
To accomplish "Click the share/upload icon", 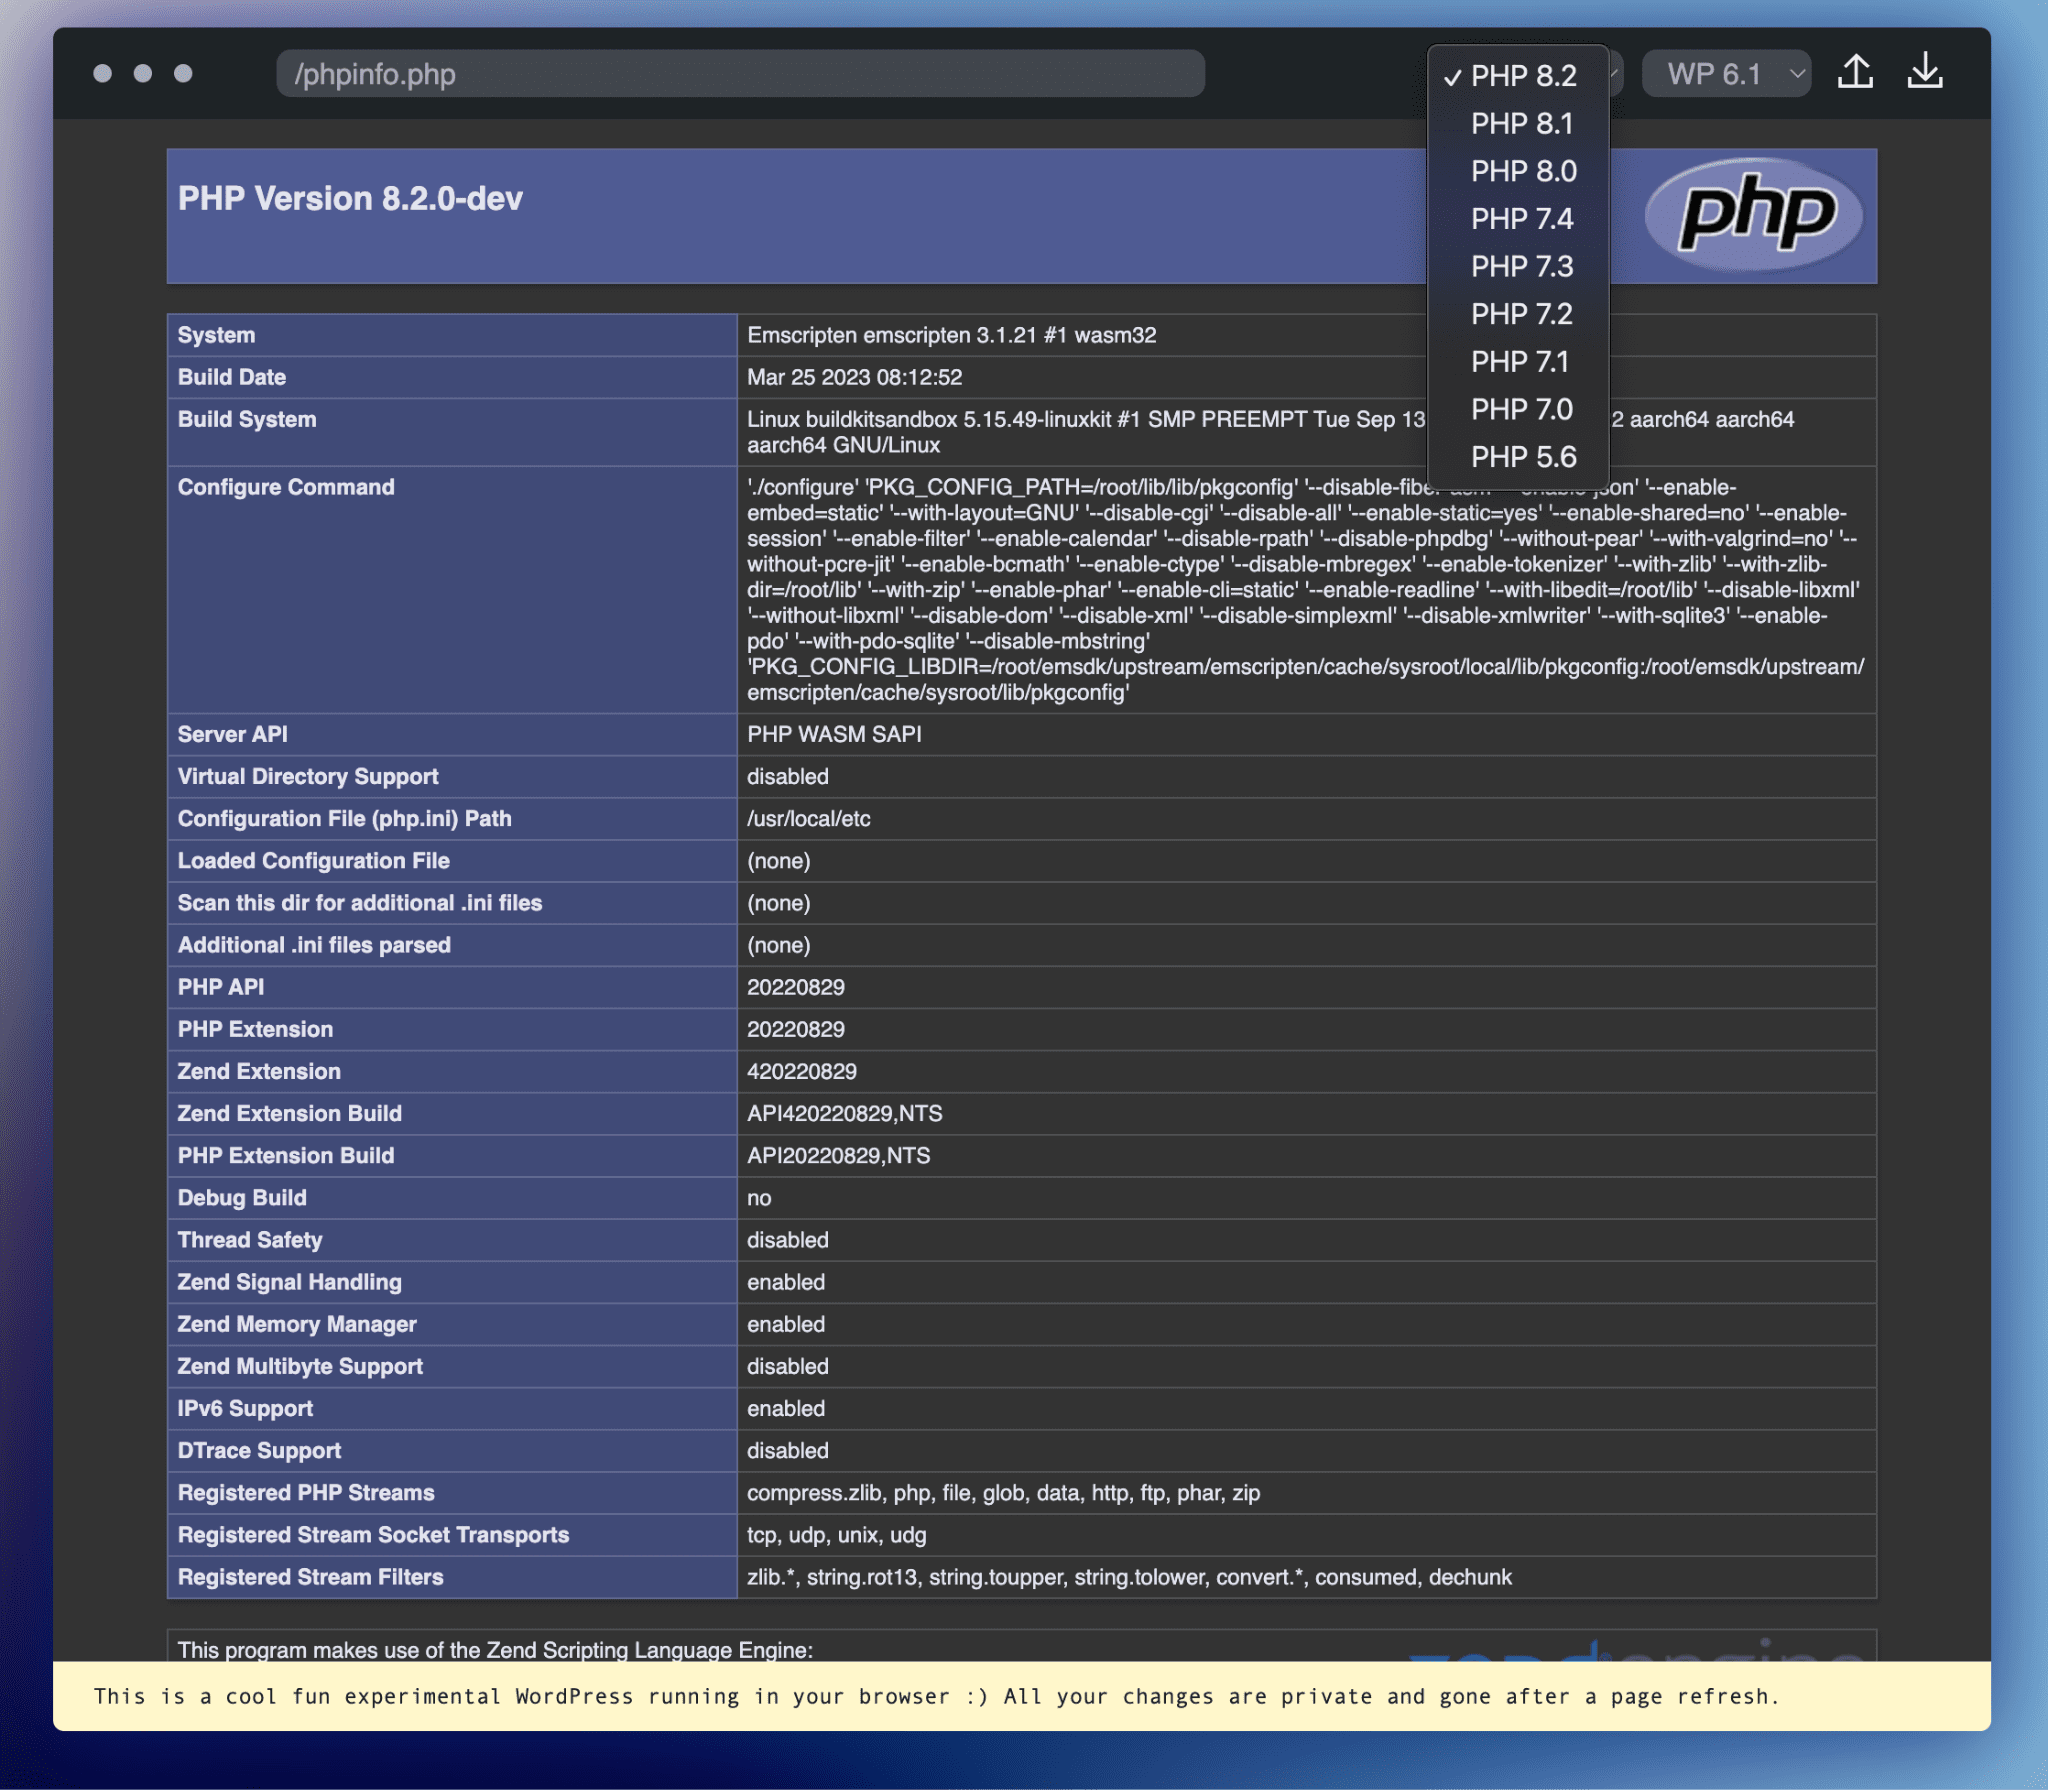I will click(x=1860, y=71).
